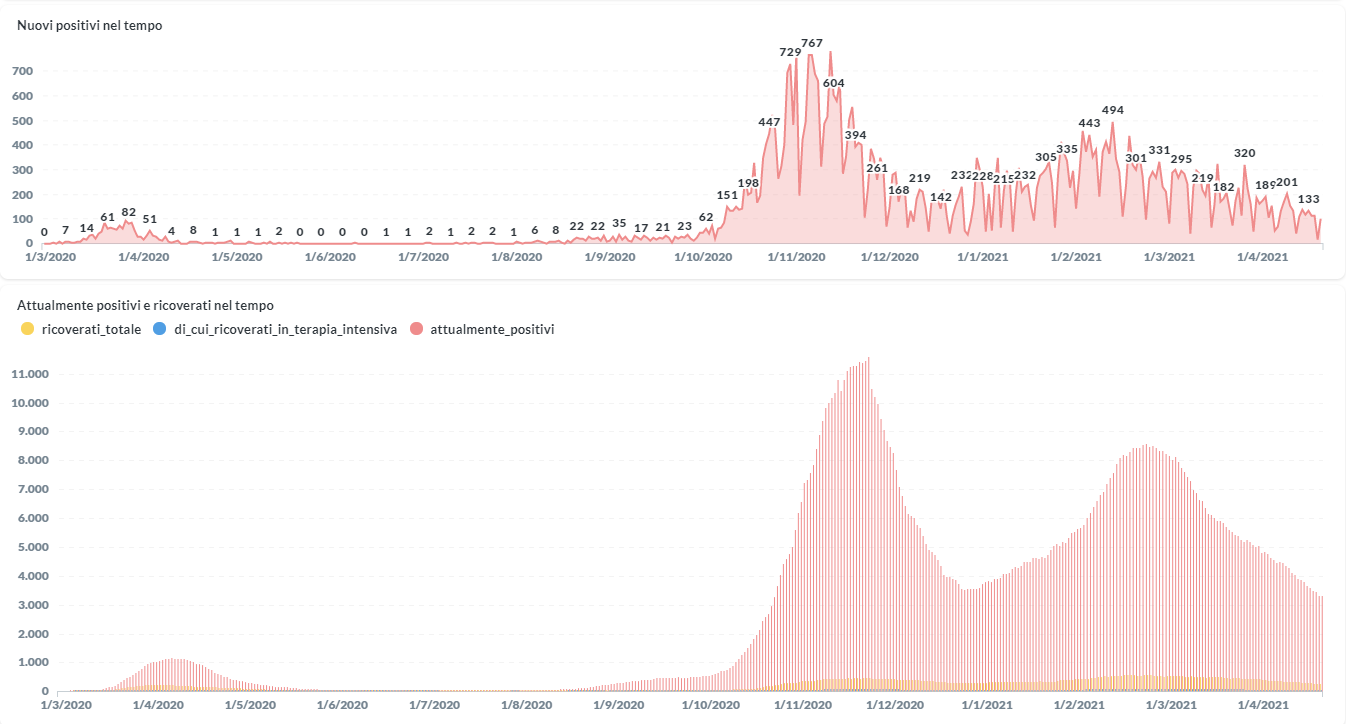The image size is (1346, 724).
Task: Click the 494 data point label
Action: (1112, 110)
